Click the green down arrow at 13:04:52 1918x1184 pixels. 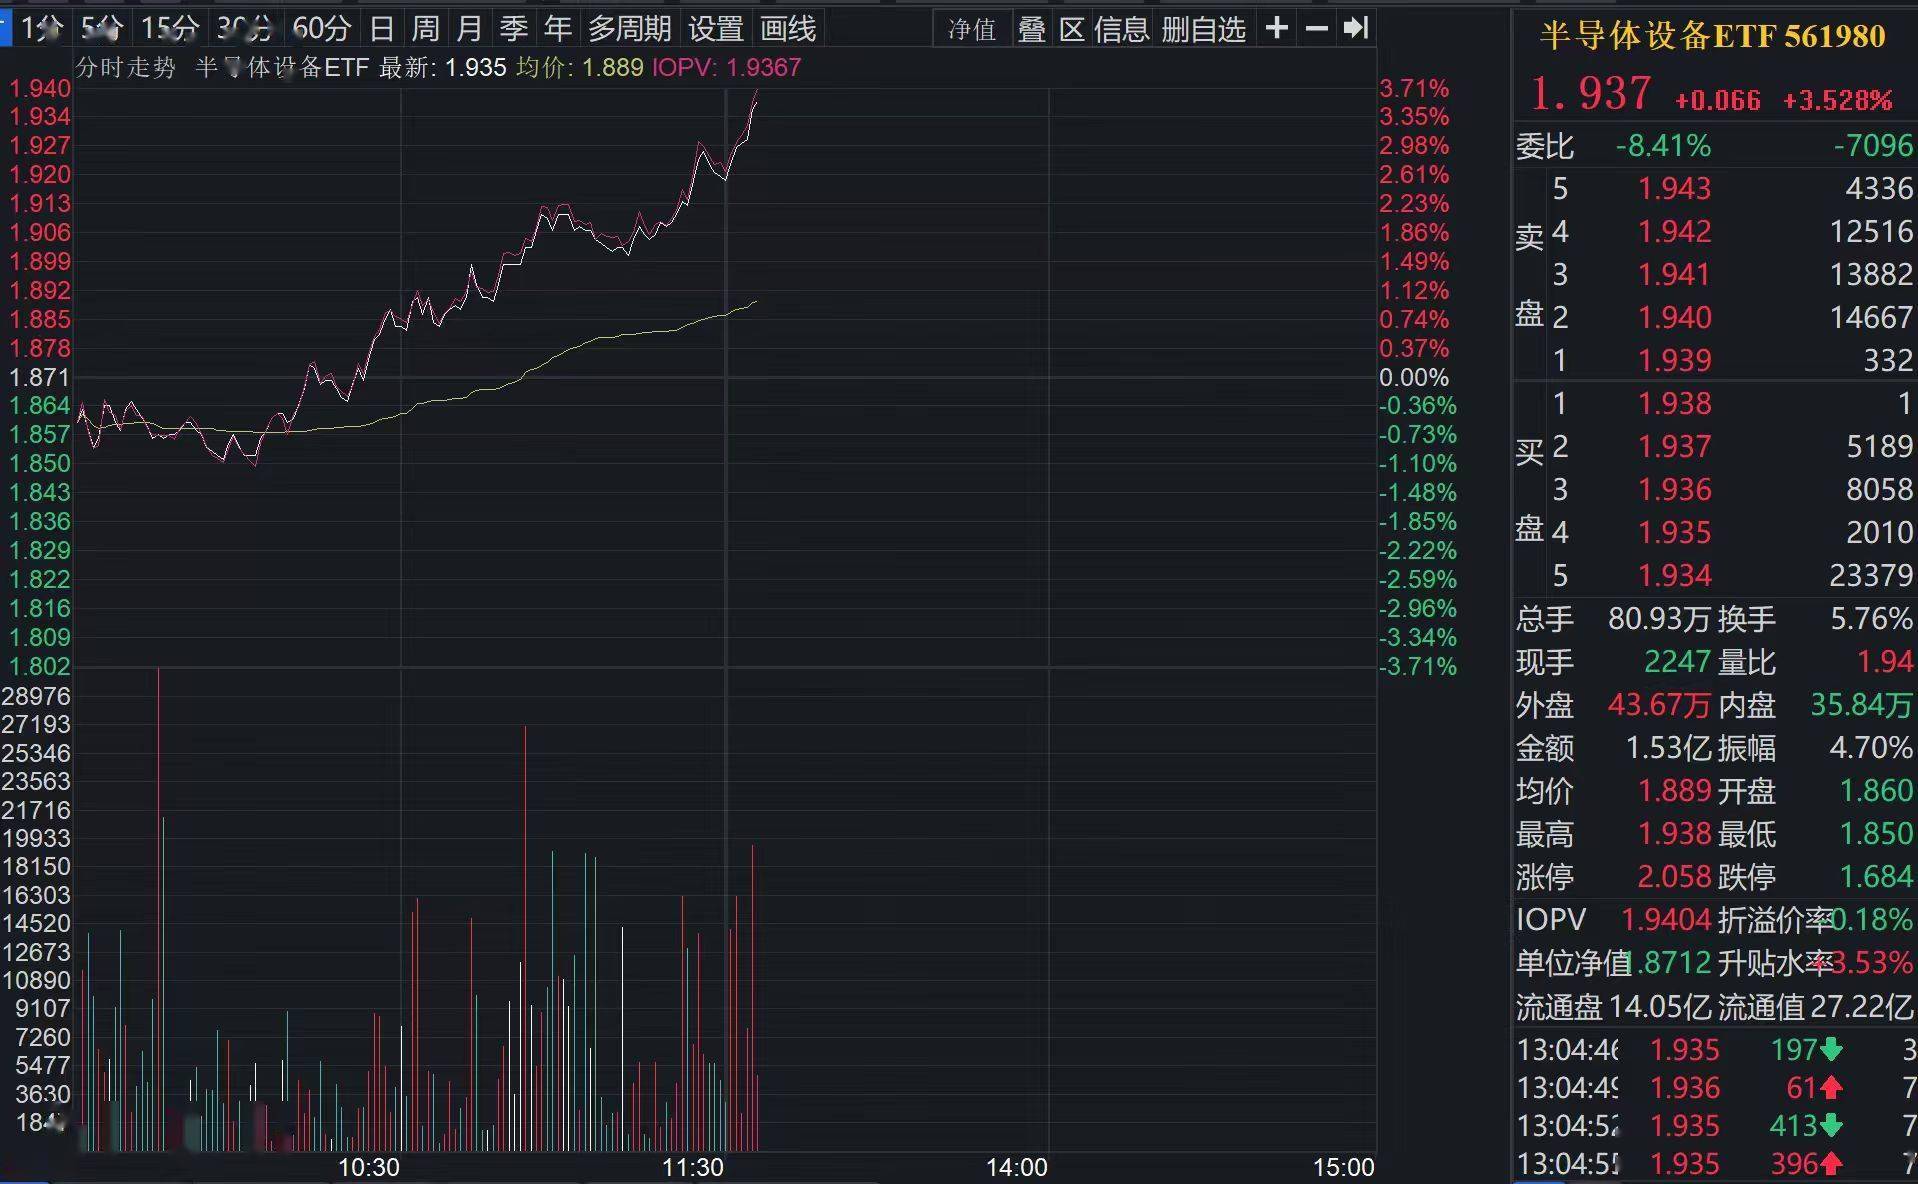(1831, 1125)
